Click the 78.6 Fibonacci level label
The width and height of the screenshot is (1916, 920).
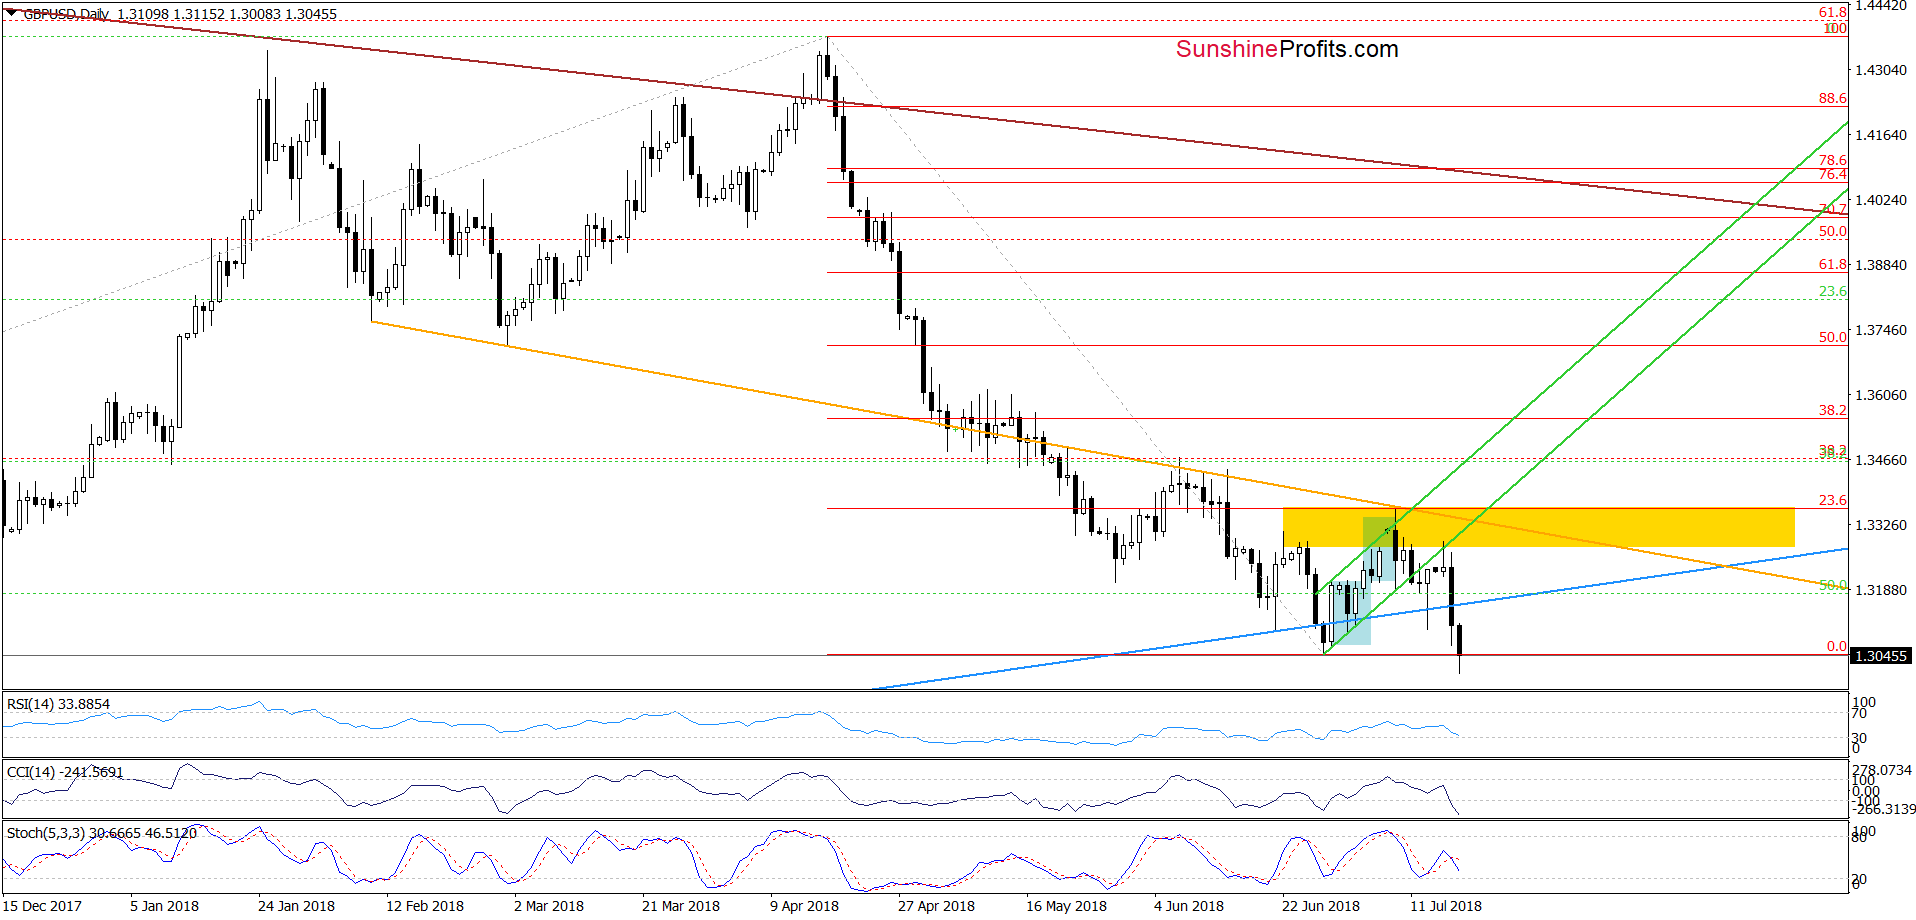pos(1832,160)
